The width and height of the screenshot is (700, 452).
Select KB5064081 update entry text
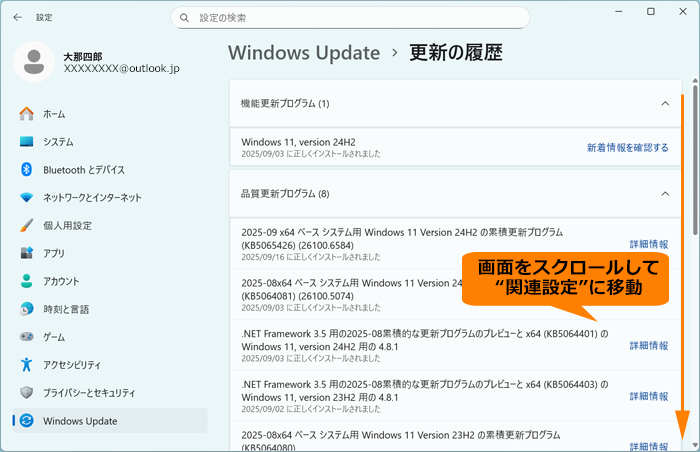[351, 289]
